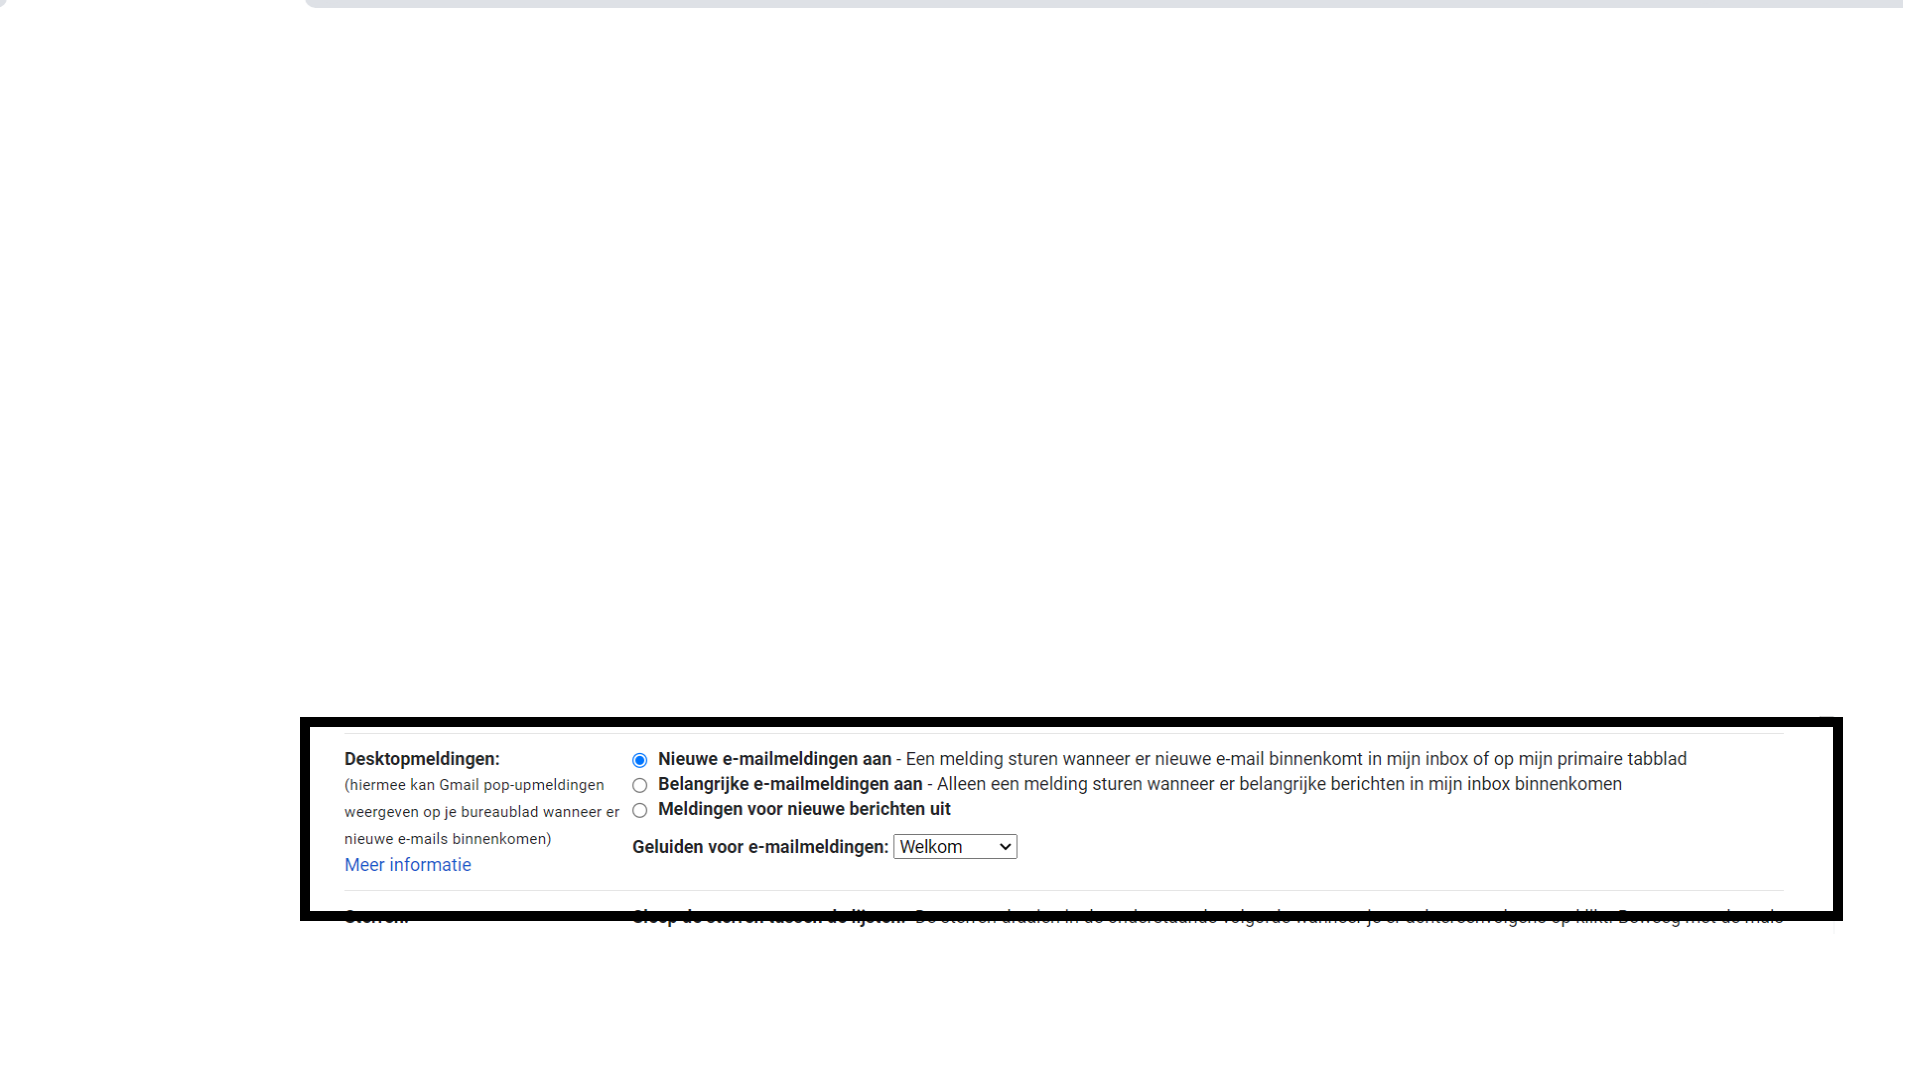
Task: Click the 'weergeven op je bureaublad' text line
Action: pos(481,812)
